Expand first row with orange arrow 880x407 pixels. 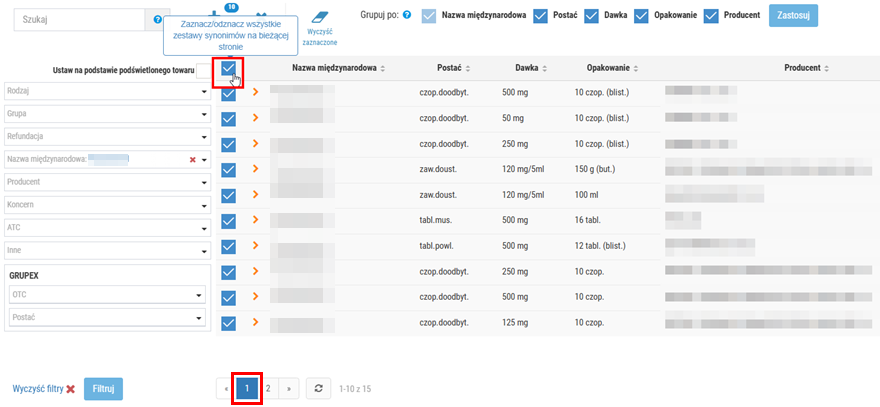click(256, 92)
